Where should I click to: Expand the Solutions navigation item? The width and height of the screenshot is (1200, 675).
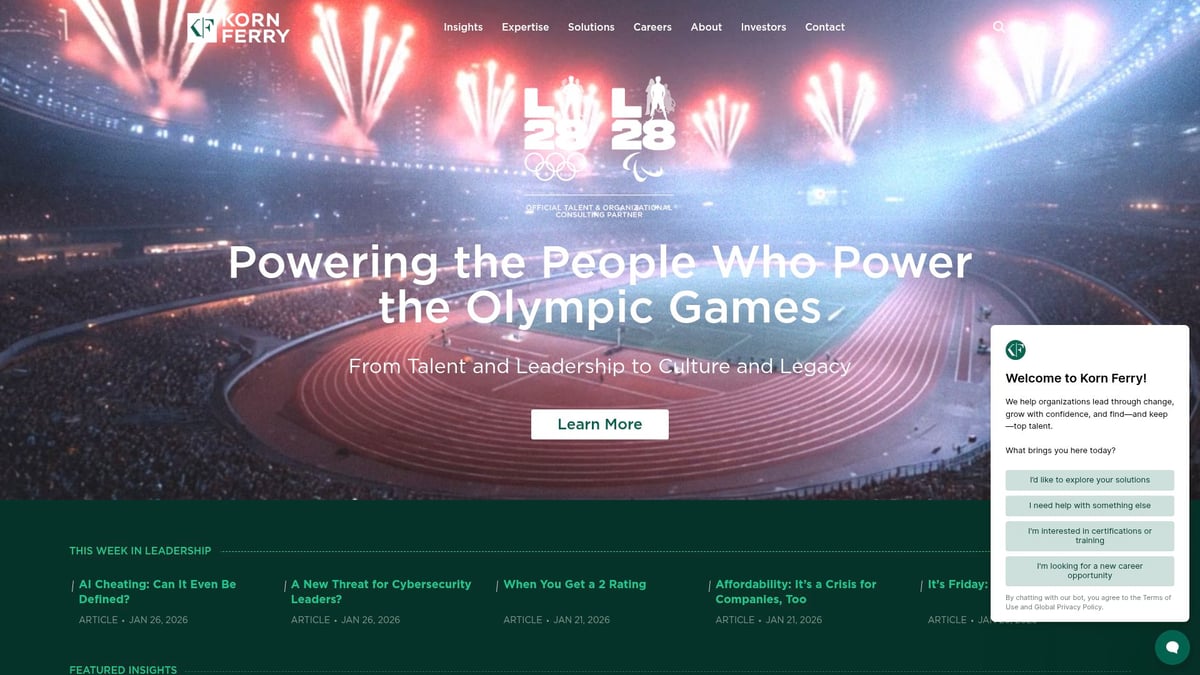tap(591, 27)
